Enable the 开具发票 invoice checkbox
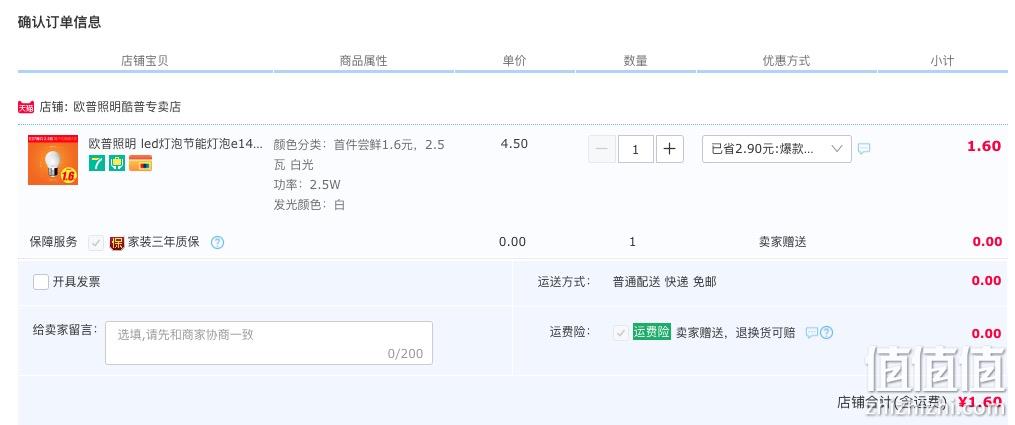 (41, 281)
